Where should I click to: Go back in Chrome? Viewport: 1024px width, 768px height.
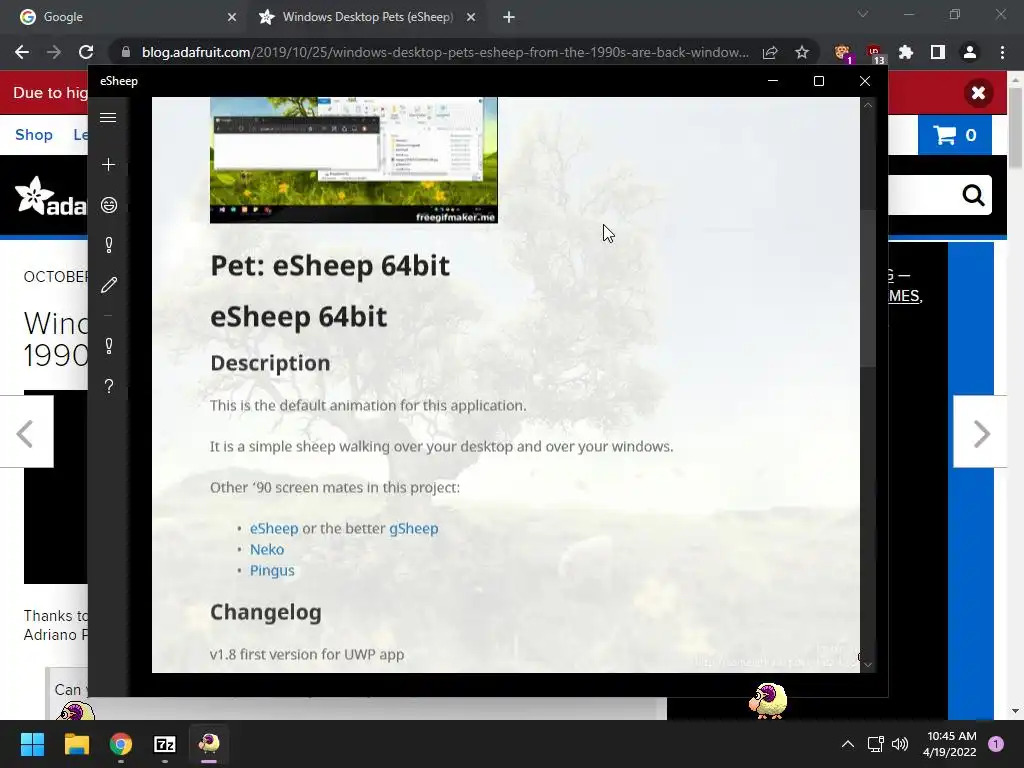22,52
